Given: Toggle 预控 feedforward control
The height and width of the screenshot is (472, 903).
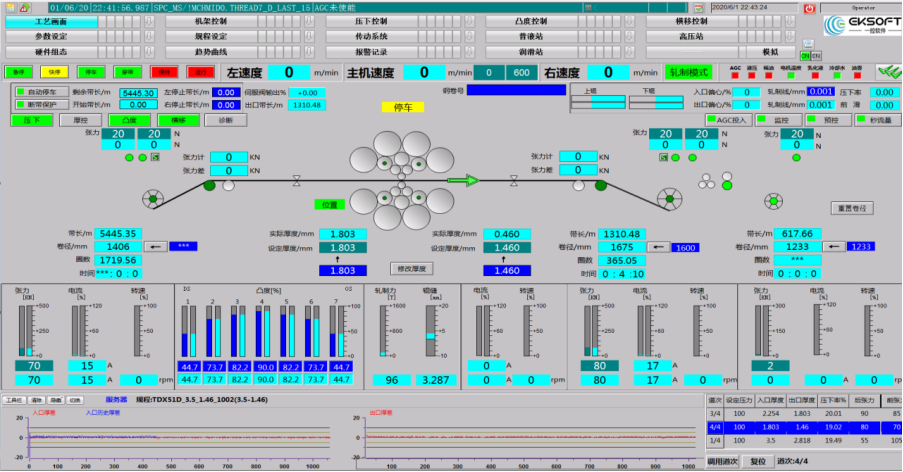Looking at the screenshot, I should [x=828, y=120].
